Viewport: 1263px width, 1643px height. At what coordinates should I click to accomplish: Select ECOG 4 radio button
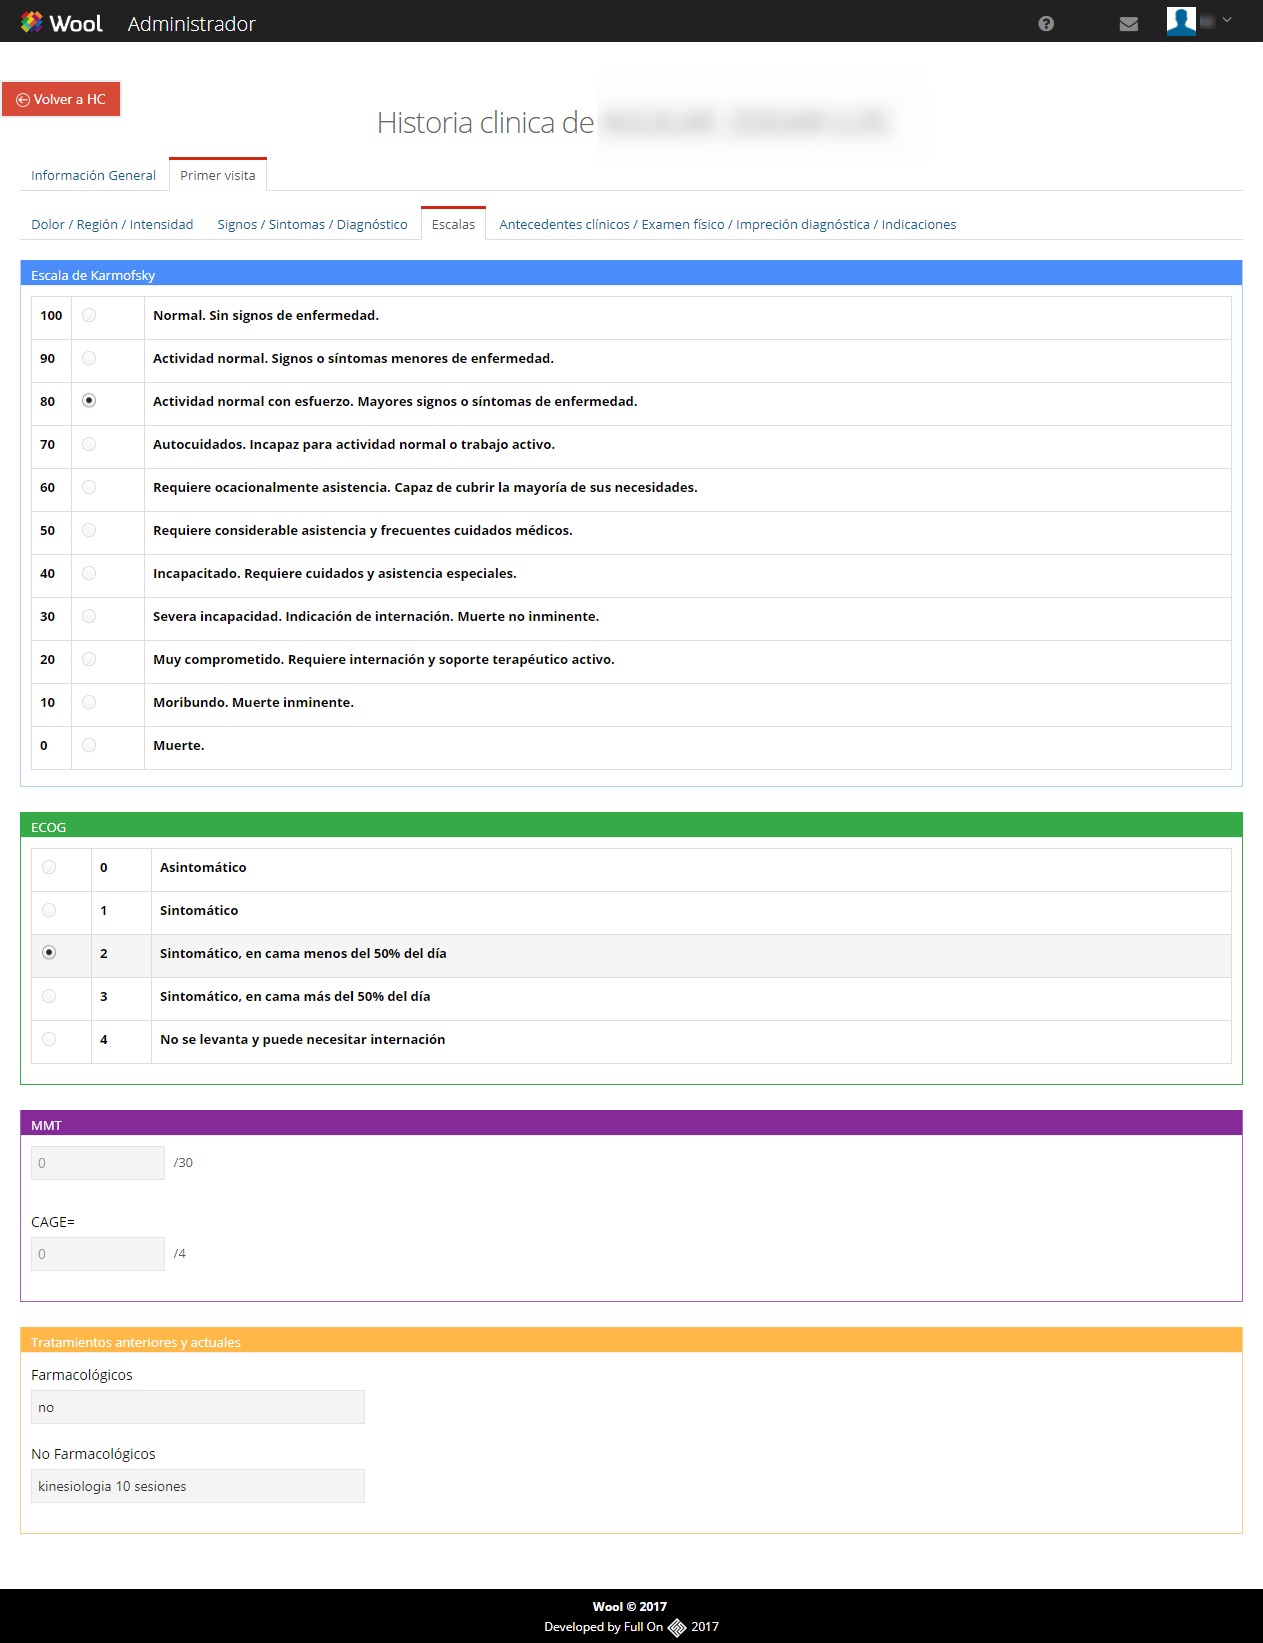49,1039
